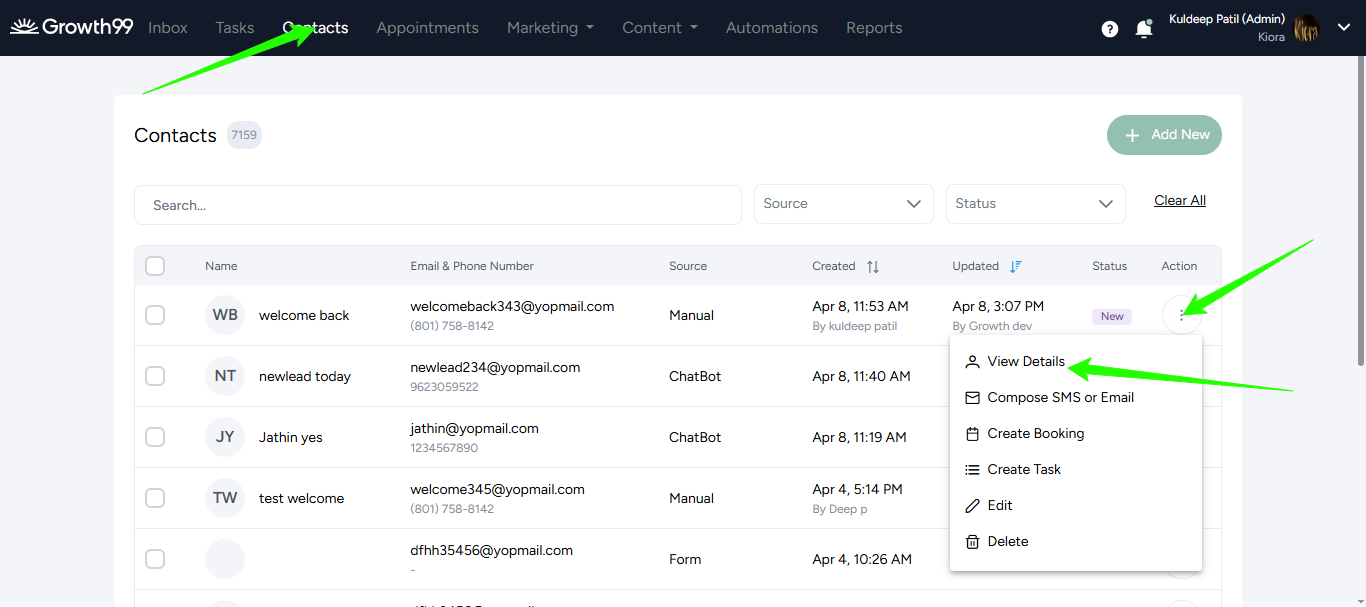Image resolution: width=1366 pixels, height=607 pixels.
Task: Select Create Booking in the context menu
Action: pyautogui.click(x=1035, y=434)
